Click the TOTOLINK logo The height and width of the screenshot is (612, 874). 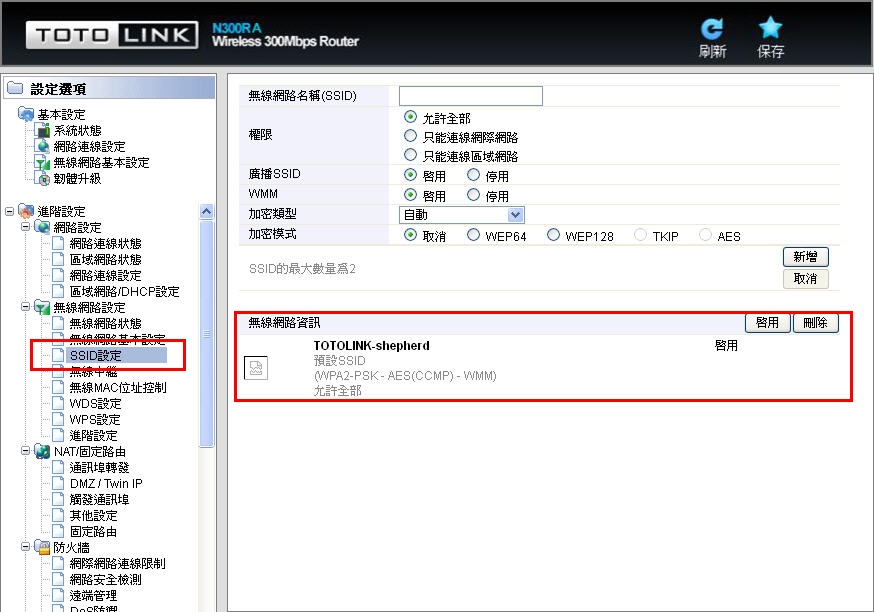point(112,35)
